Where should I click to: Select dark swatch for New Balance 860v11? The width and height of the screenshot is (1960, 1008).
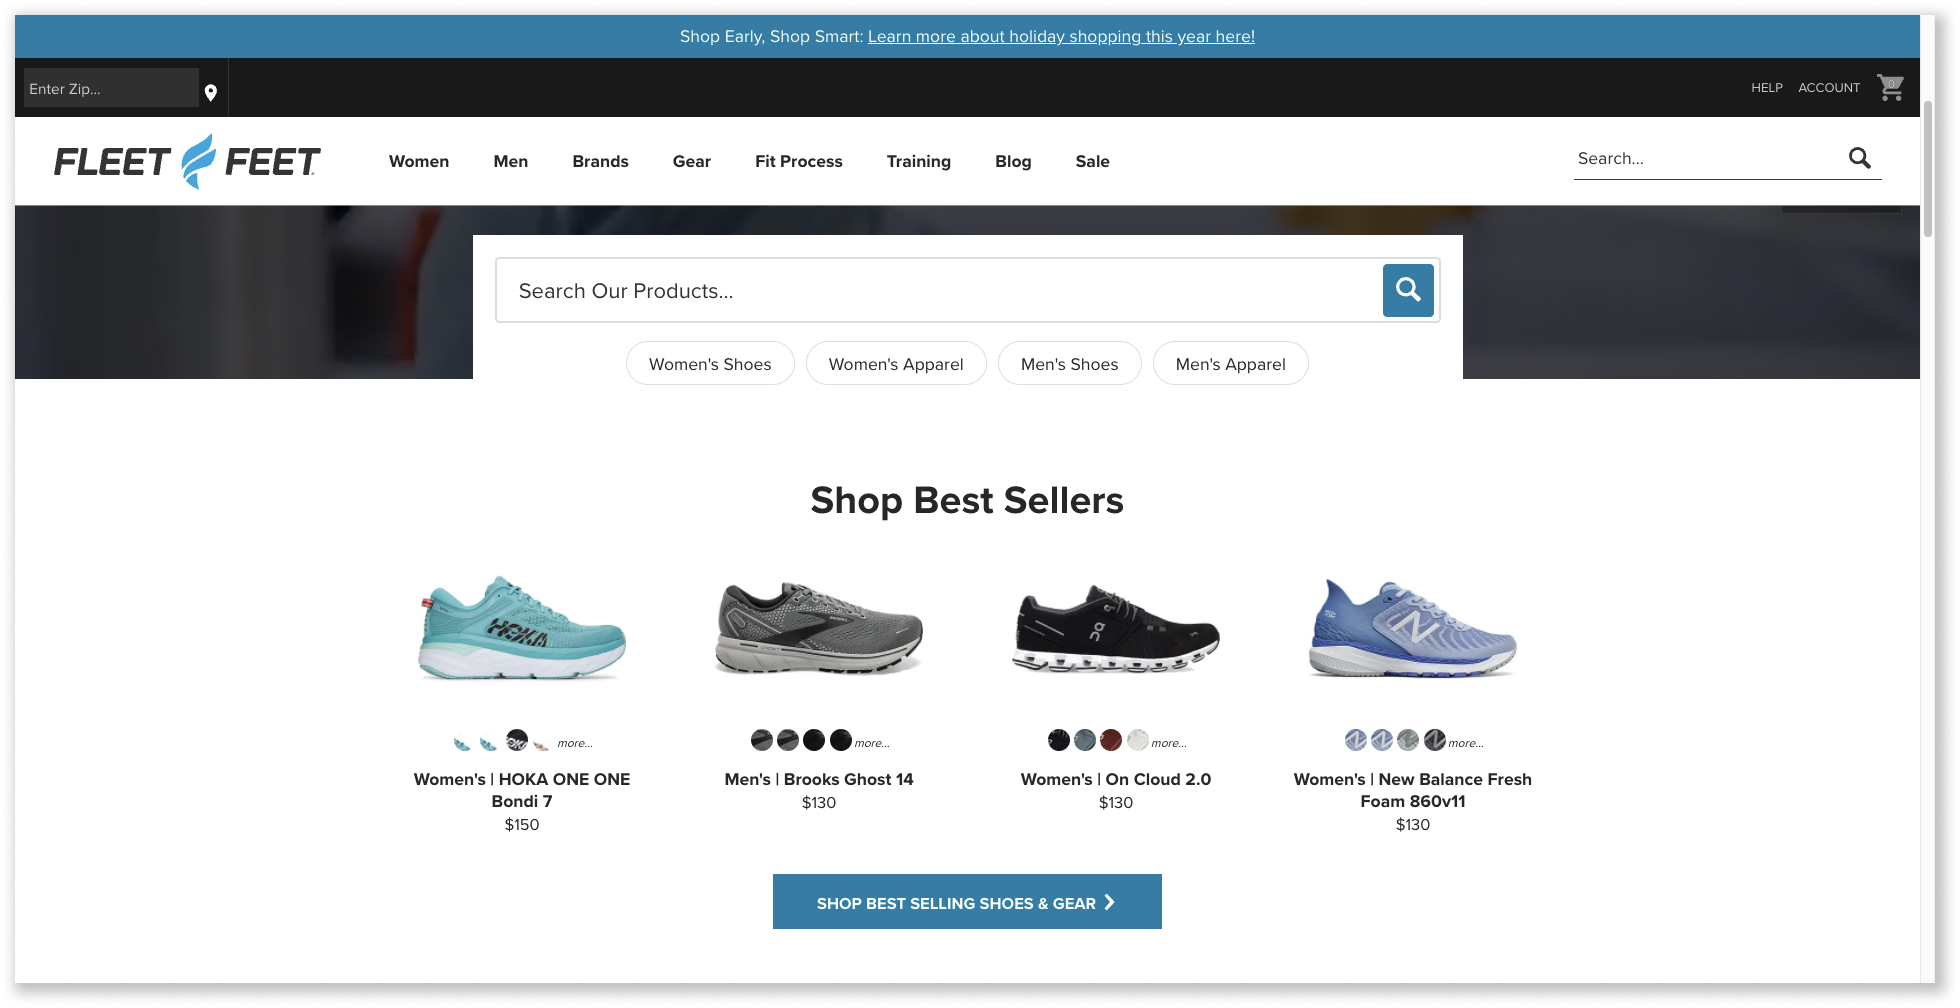click(1435, 740)
